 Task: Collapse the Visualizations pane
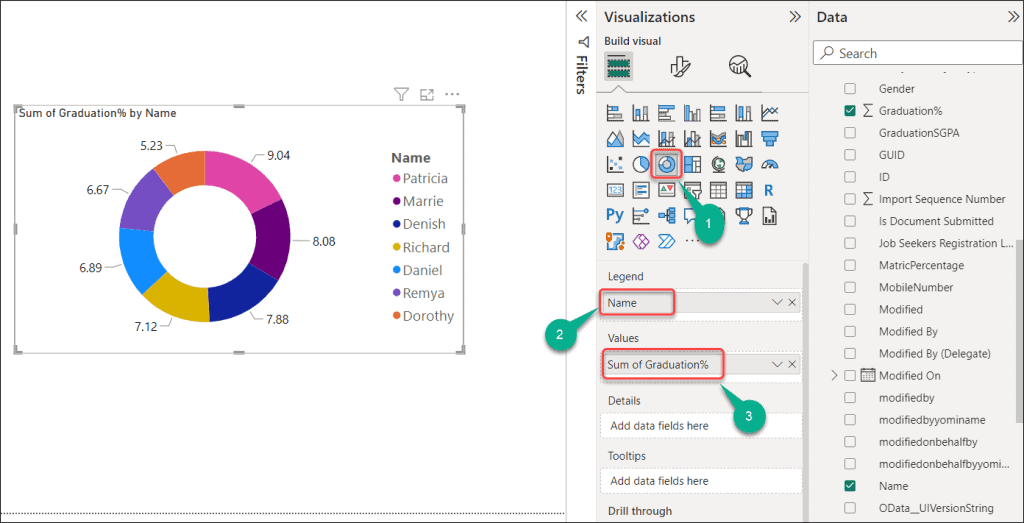(x=795, y=17)
